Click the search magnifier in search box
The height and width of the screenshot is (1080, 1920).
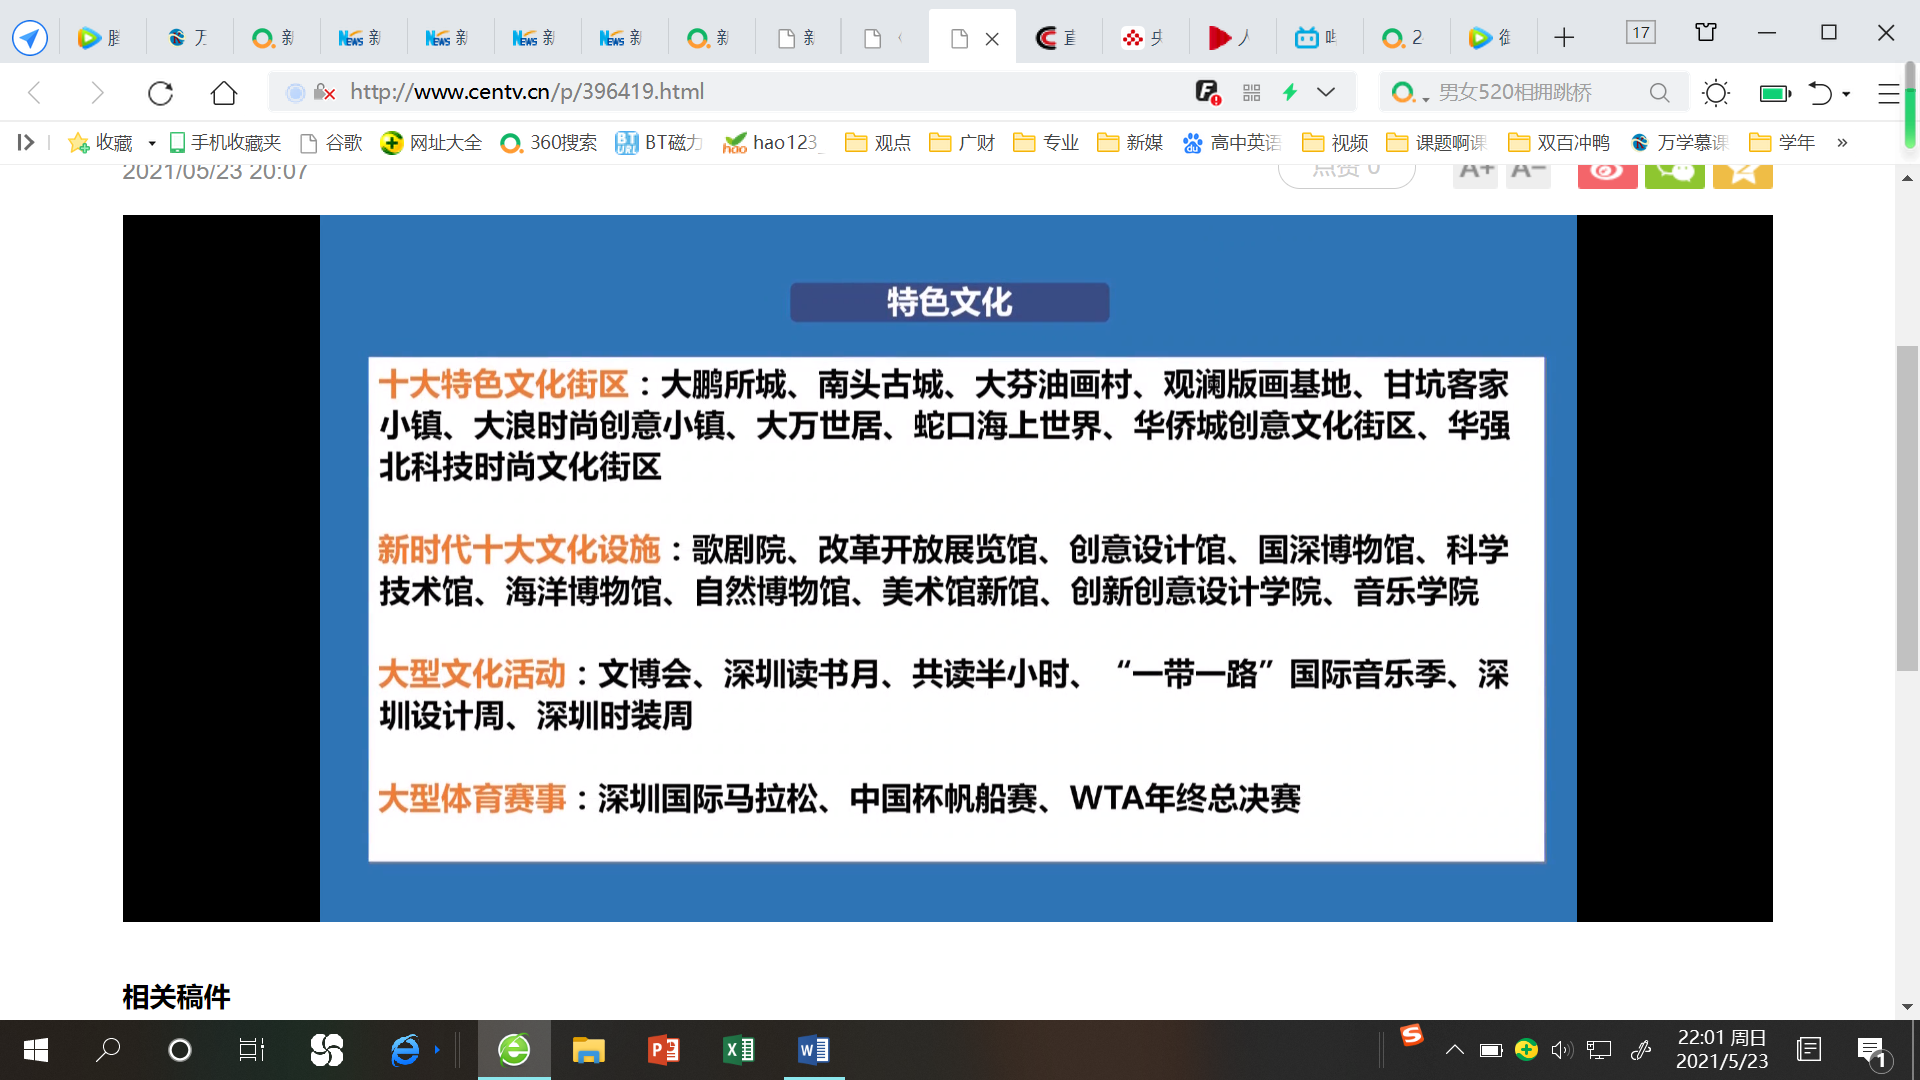(x=1659, y=93)
